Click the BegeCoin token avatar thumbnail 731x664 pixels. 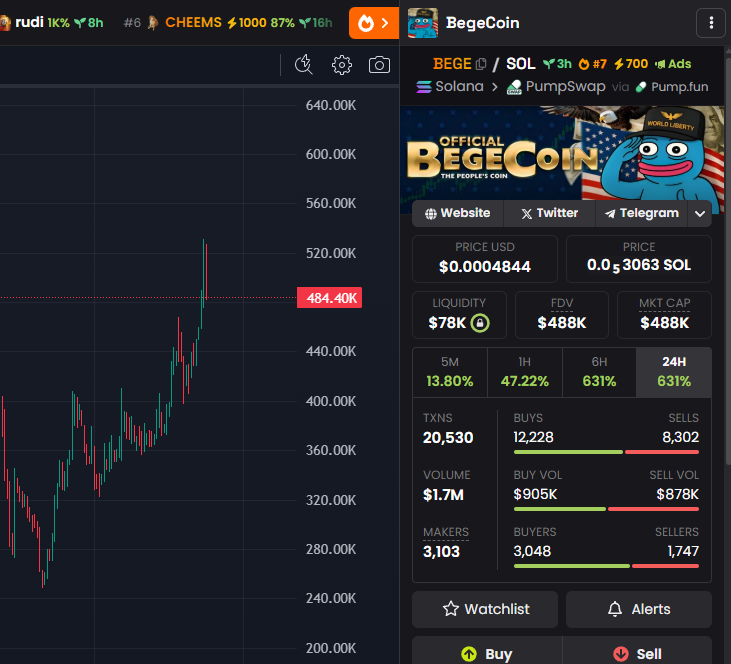click(x=423, y=23)
